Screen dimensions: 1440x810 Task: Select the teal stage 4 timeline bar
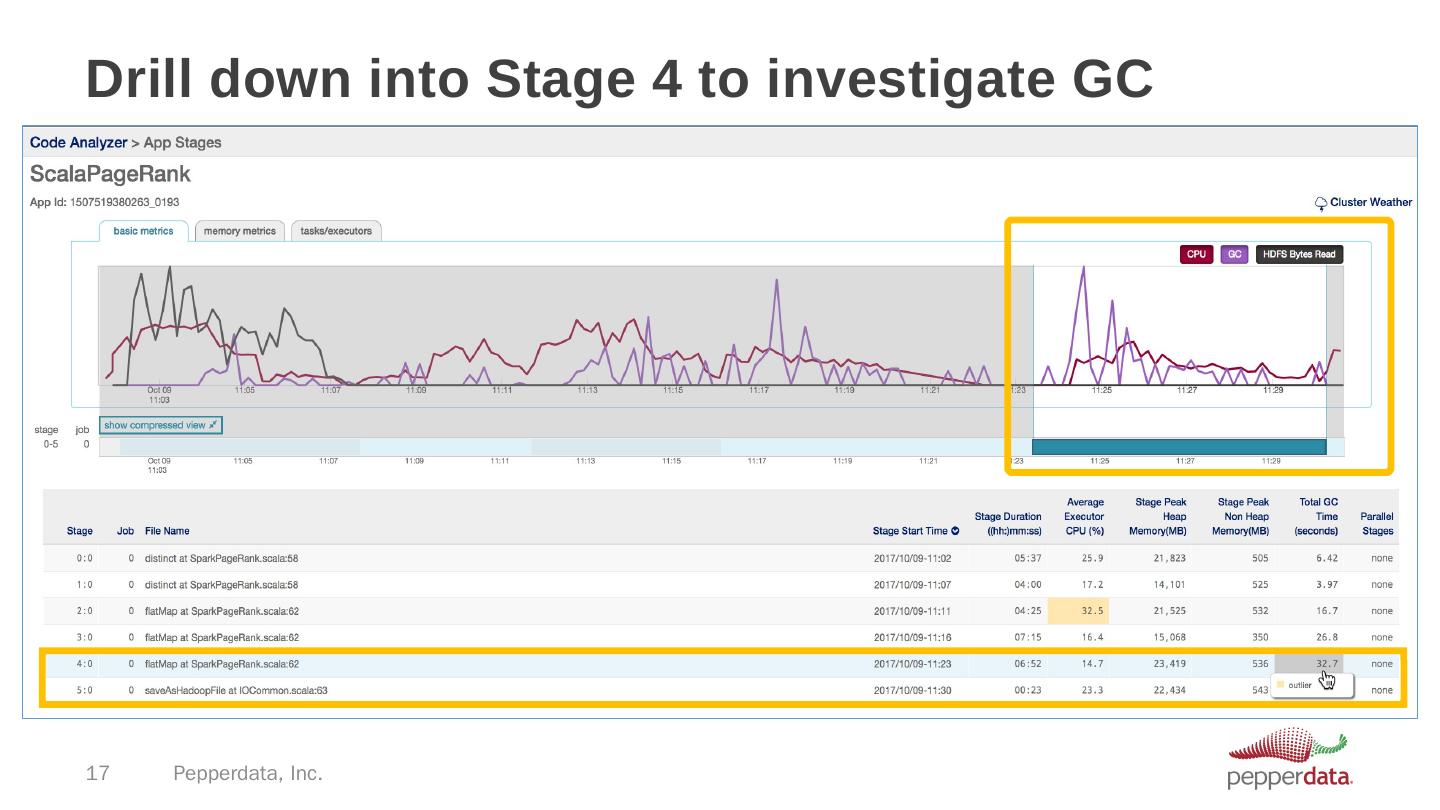coord(1178,447)
